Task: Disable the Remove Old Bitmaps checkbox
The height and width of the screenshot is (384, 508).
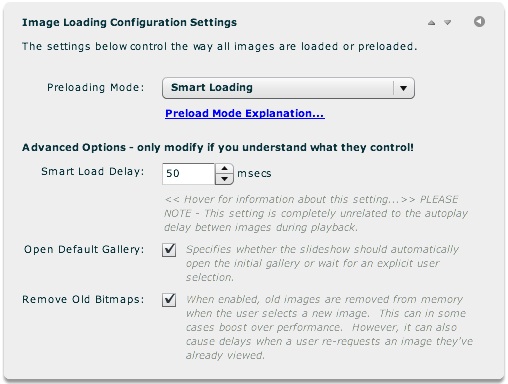Action: 169,300
